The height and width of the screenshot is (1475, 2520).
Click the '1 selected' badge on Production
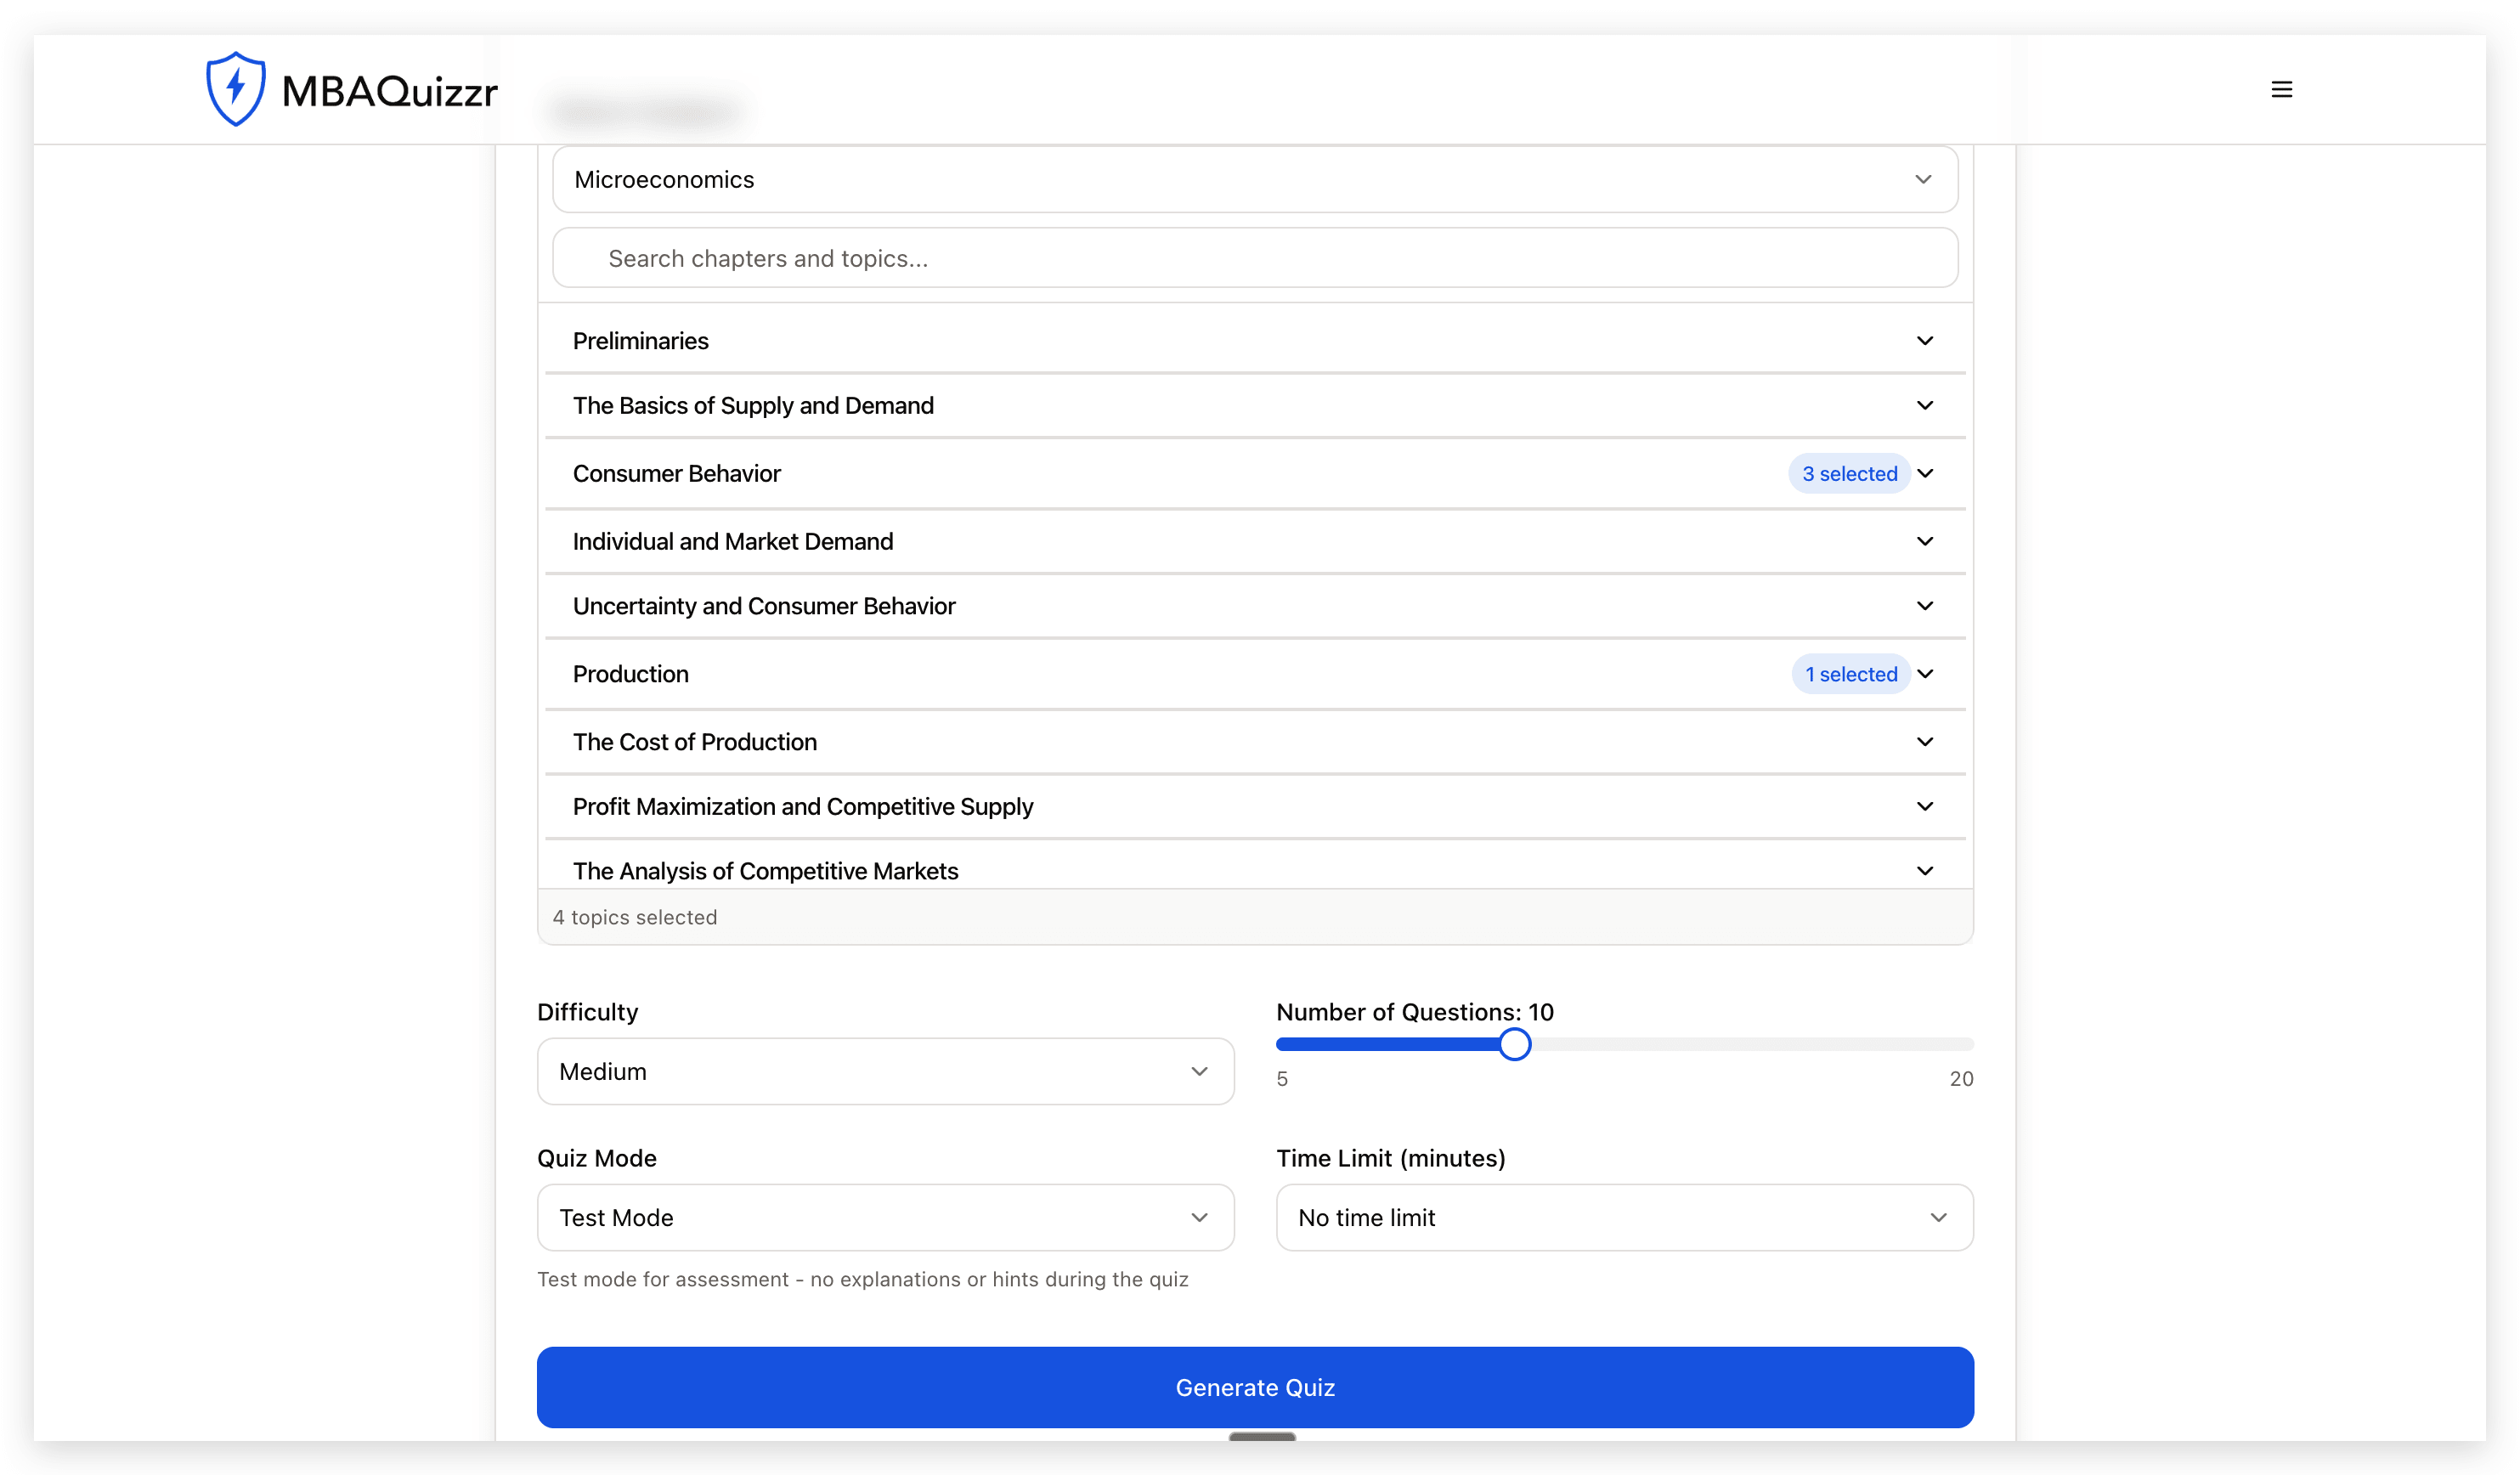click(1851, 674)
